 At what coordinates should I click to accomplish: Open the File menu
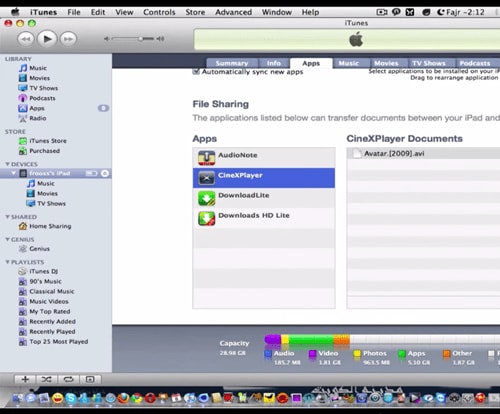pyautogui.click(x=74, y=12)
